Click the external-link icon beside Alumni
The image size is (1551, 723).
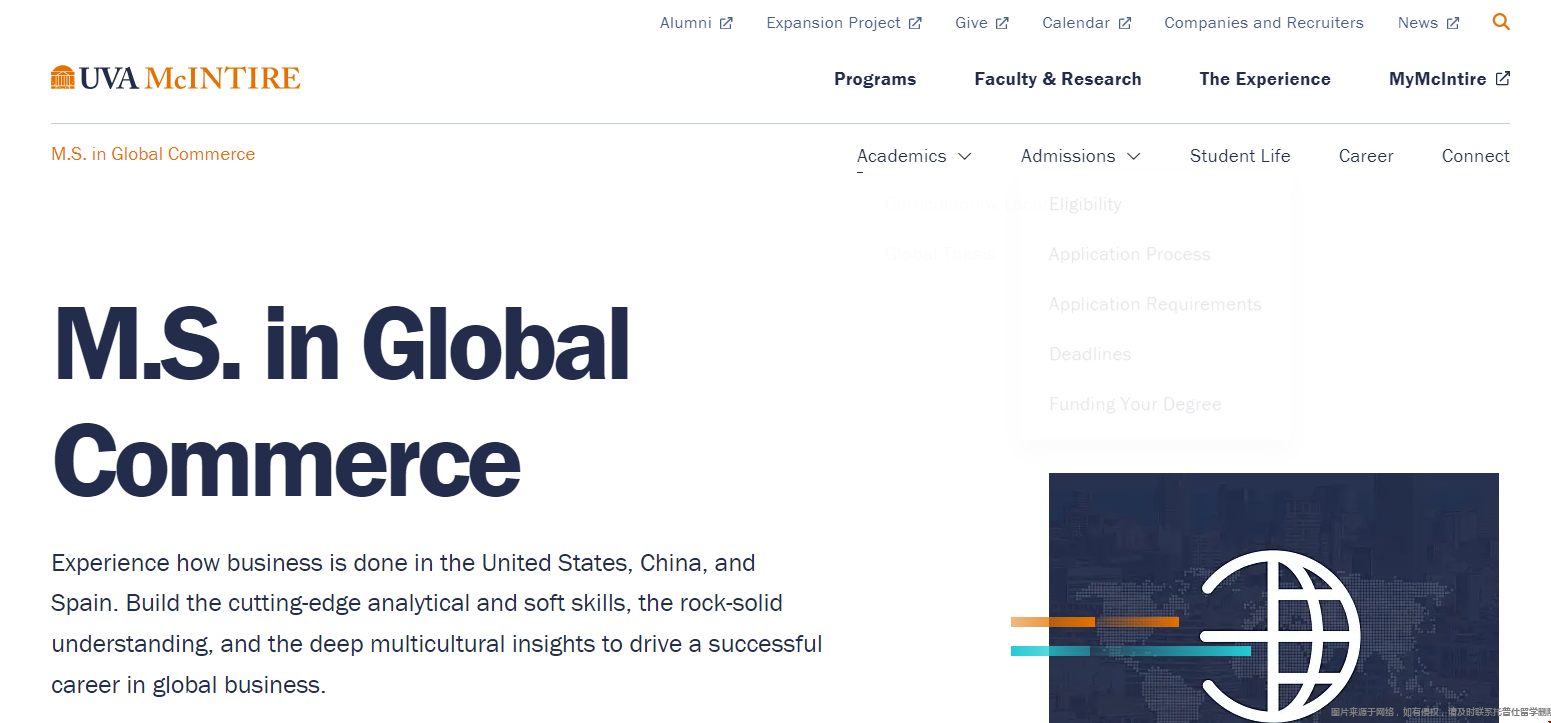click(x=727, y=23)
